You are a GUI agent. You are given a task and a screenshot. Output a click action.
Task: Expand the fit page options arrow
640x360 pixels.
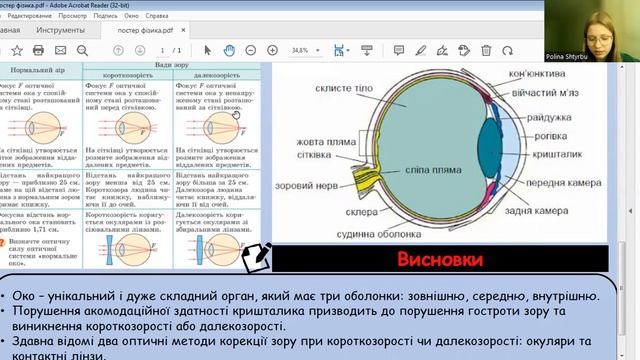[x=348, y=51]
